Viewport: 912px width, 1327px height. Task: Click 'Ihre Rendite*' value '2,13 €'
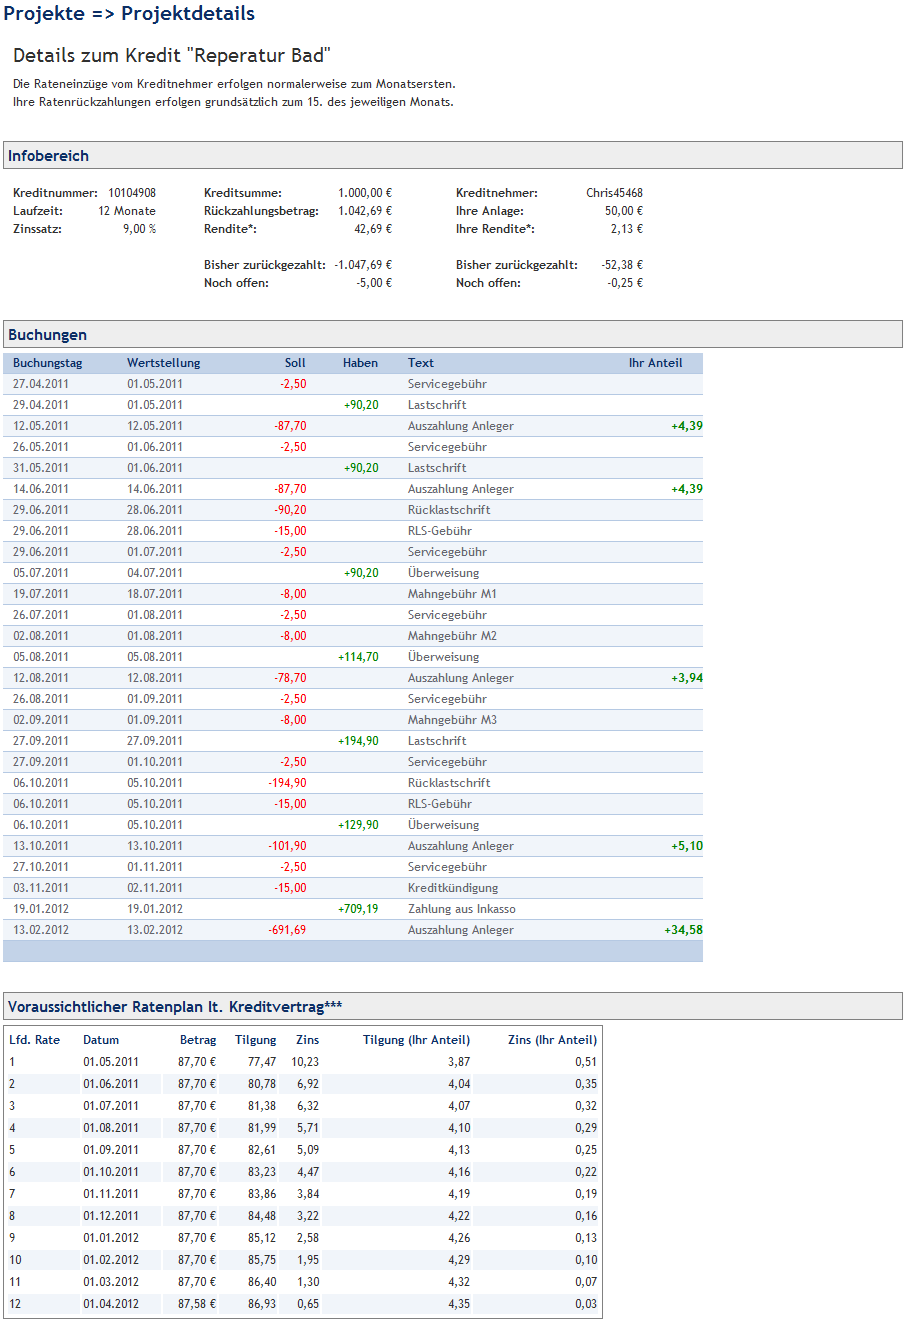coord(627,229)
